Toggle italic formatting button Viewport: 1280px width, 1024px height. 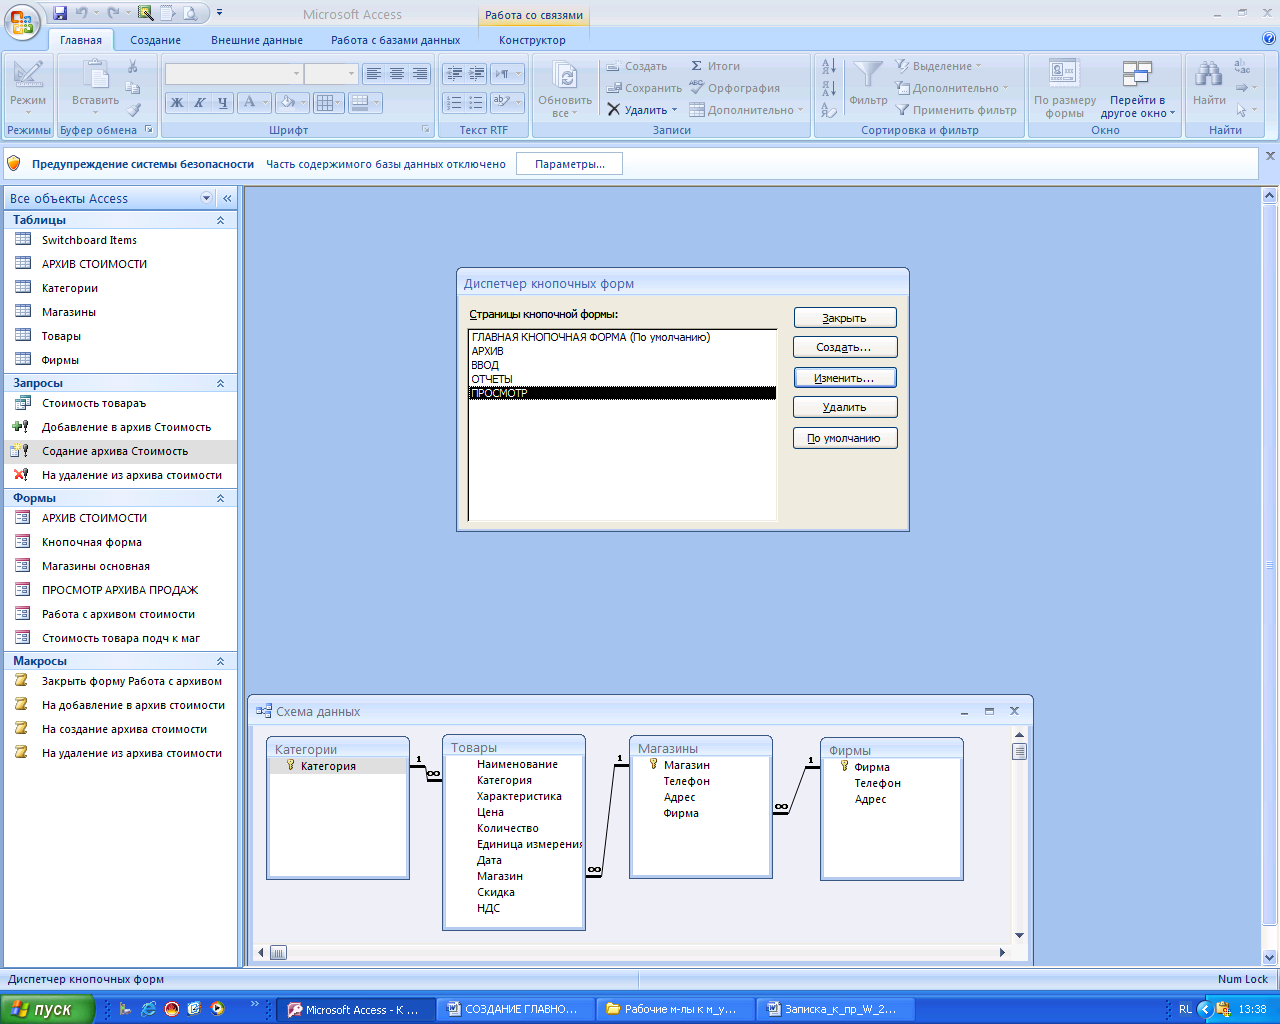tap(200, 102)
